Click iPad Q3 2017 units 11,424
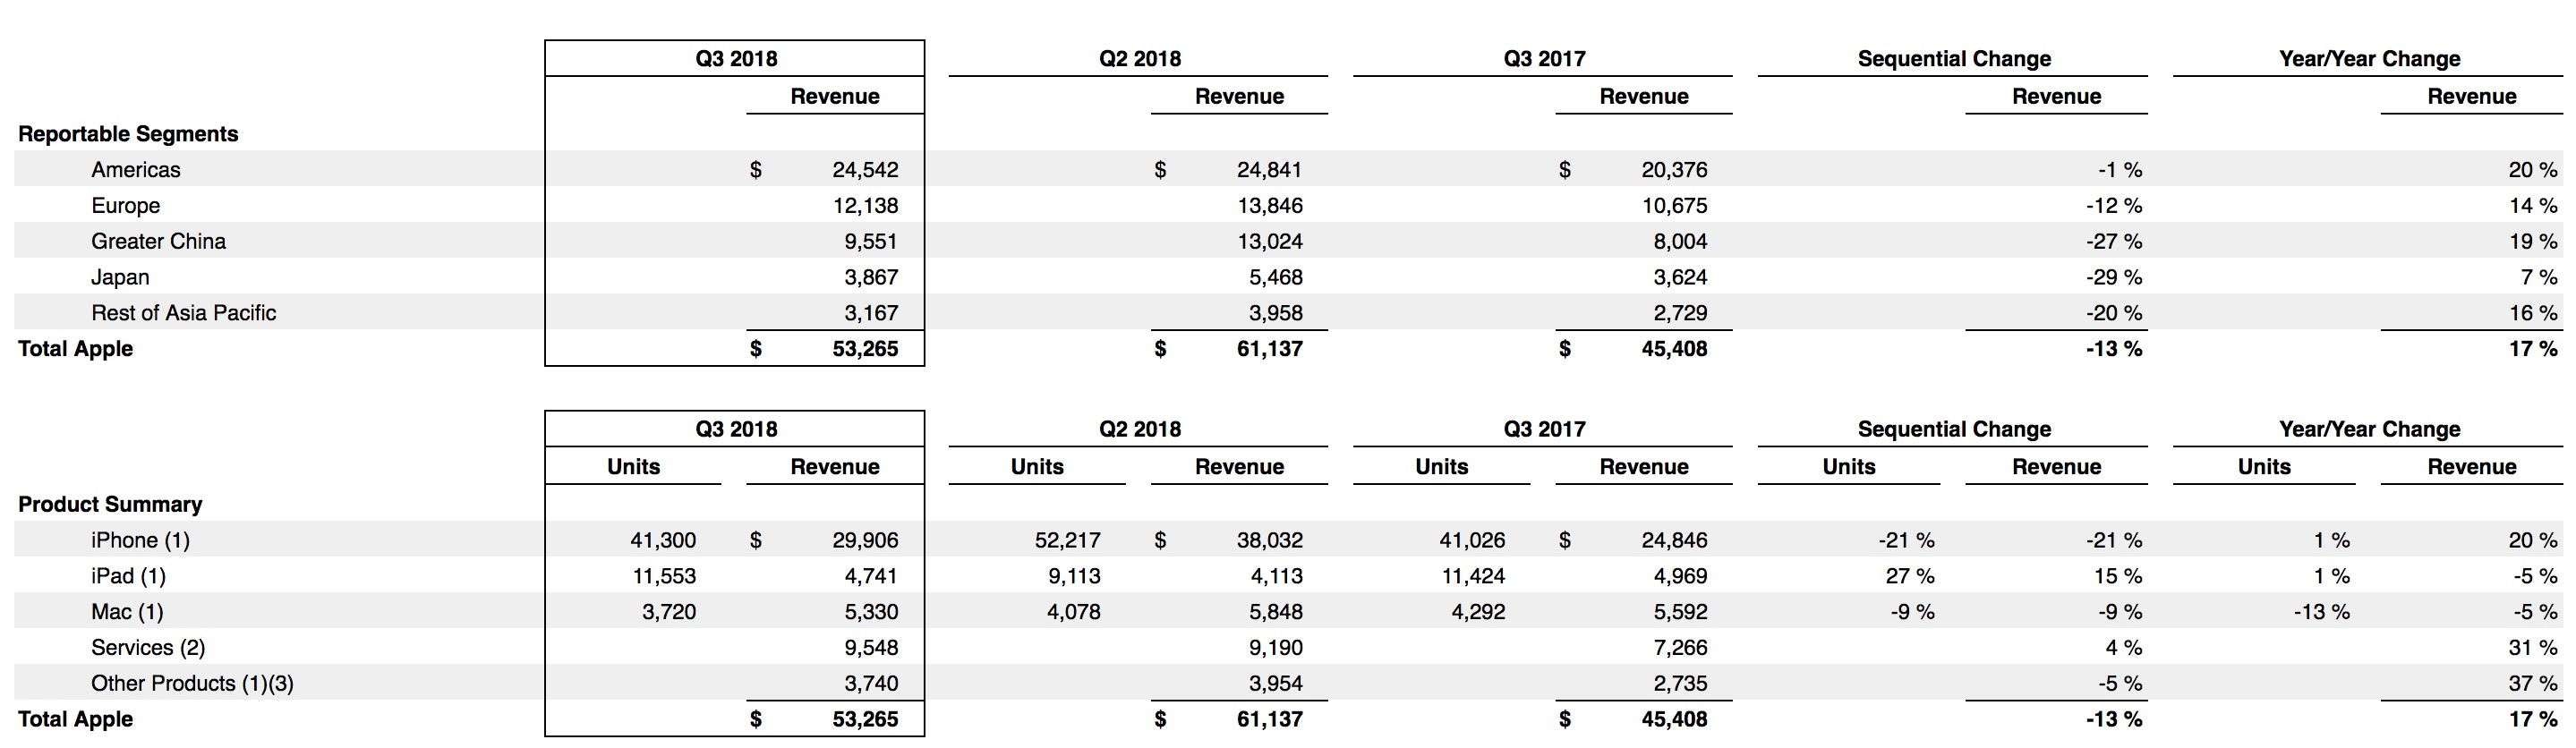 [x=1472, y=577]
